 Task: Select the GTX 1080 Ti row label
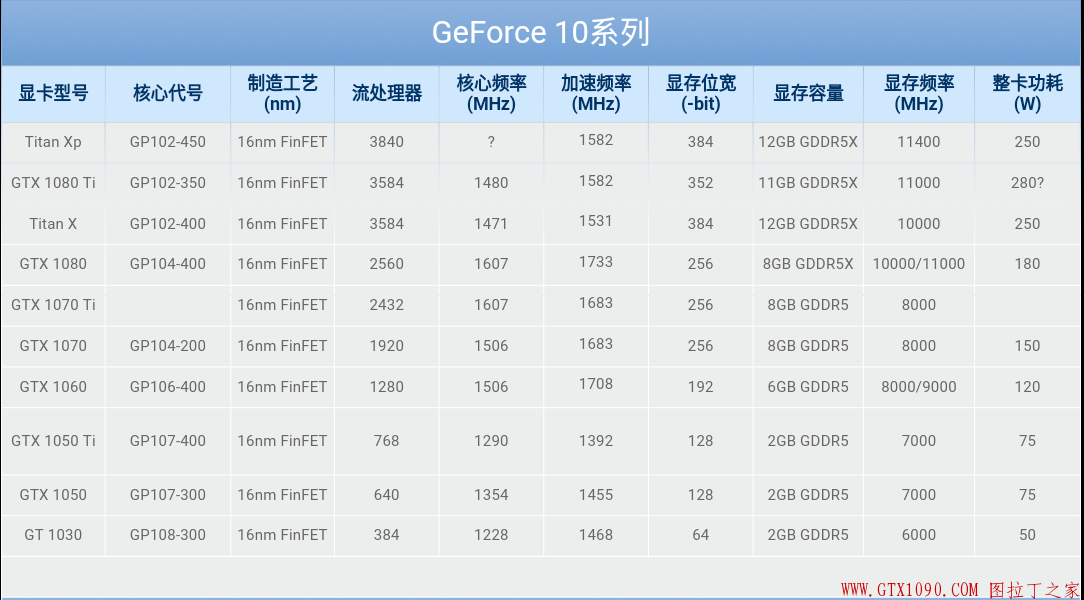(53, 183)
